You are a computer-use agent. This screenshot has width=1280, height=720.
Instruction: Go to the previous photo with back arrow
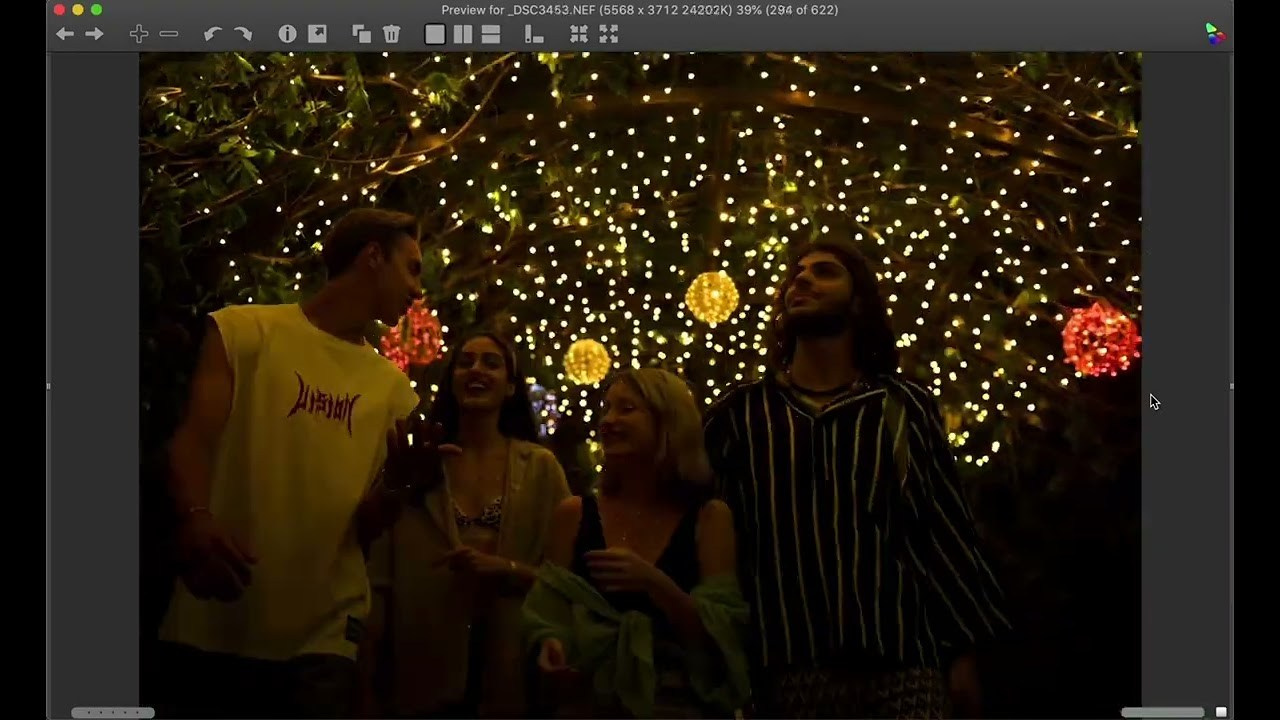[x=65, y=34]
